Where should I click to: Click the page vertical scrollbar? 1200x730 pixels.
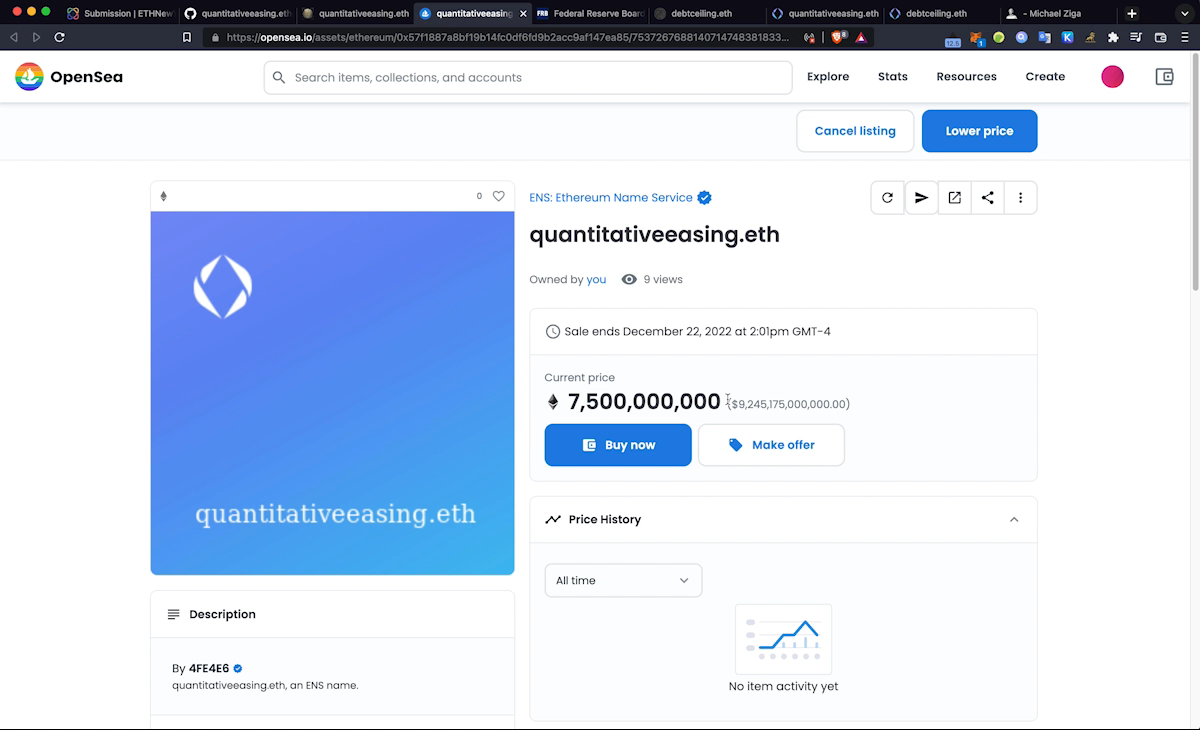point(1194,170)
